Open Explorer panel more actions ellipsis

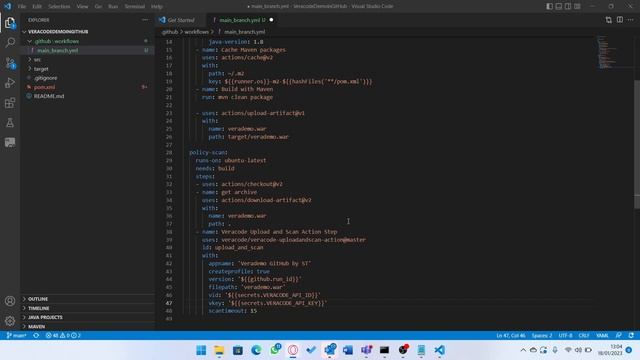coord(145,20)
